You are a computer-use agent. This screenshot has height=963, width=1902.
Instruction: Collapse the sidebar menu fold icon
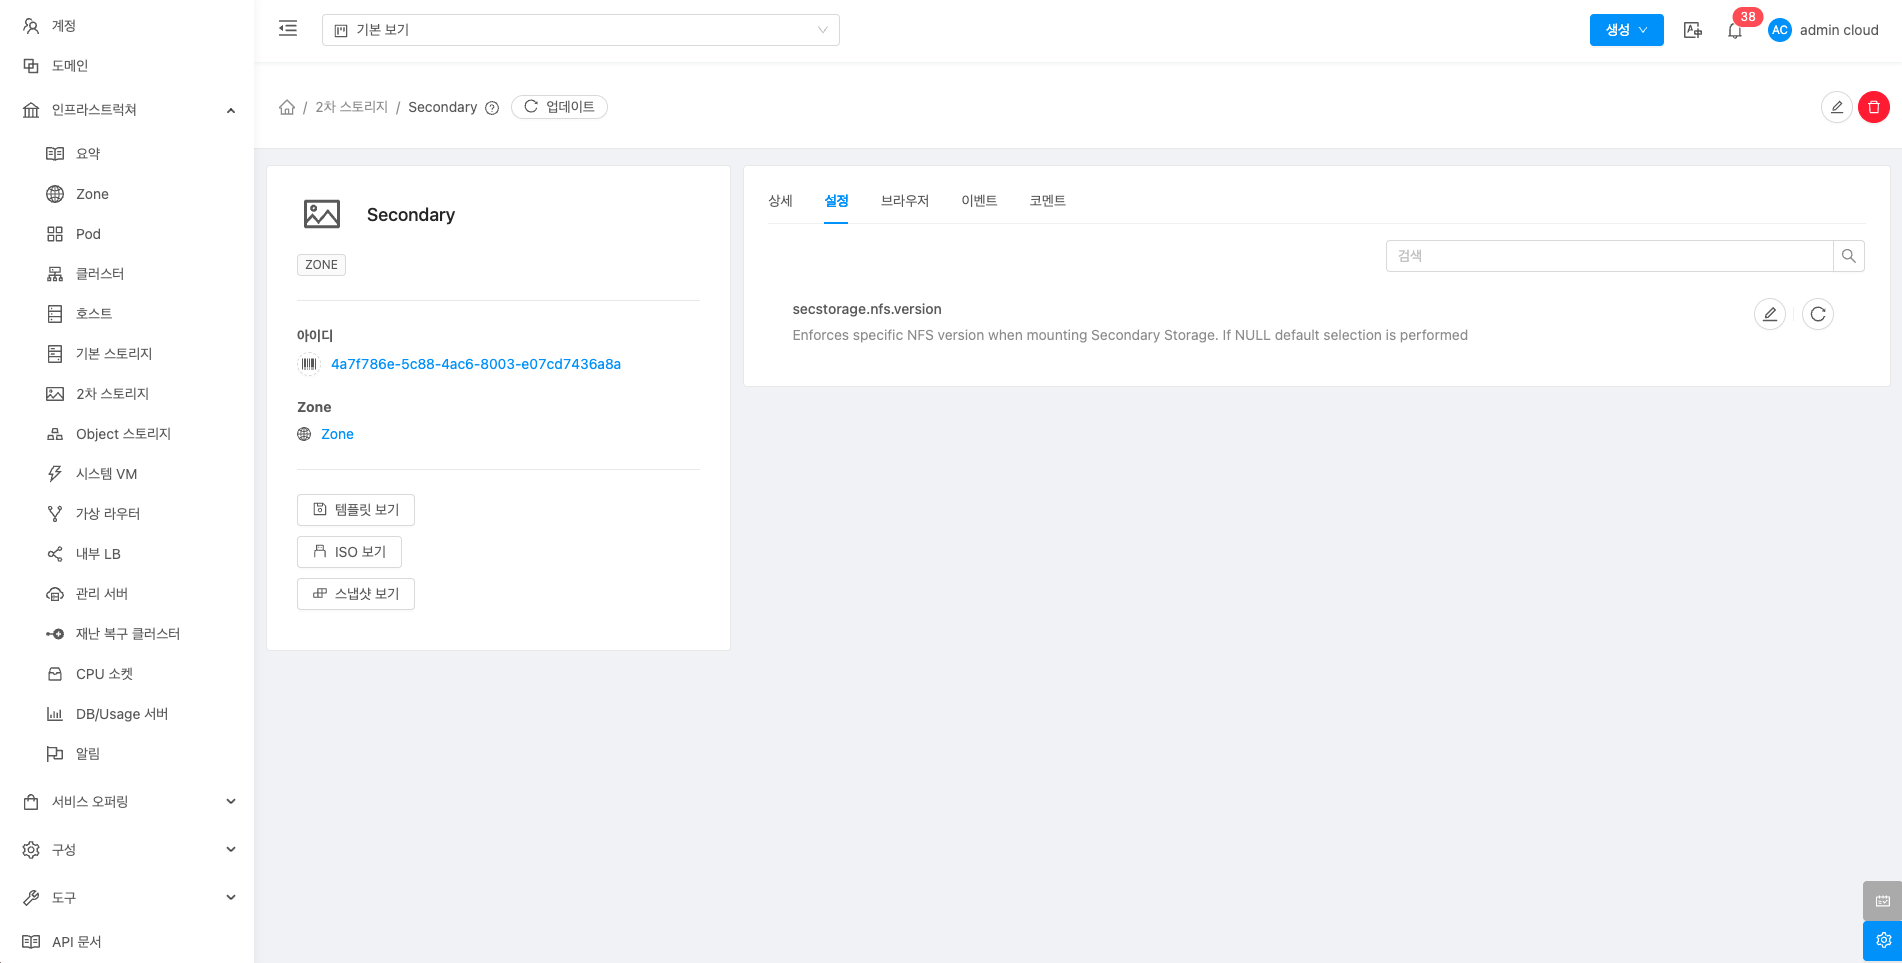[288, 29]
